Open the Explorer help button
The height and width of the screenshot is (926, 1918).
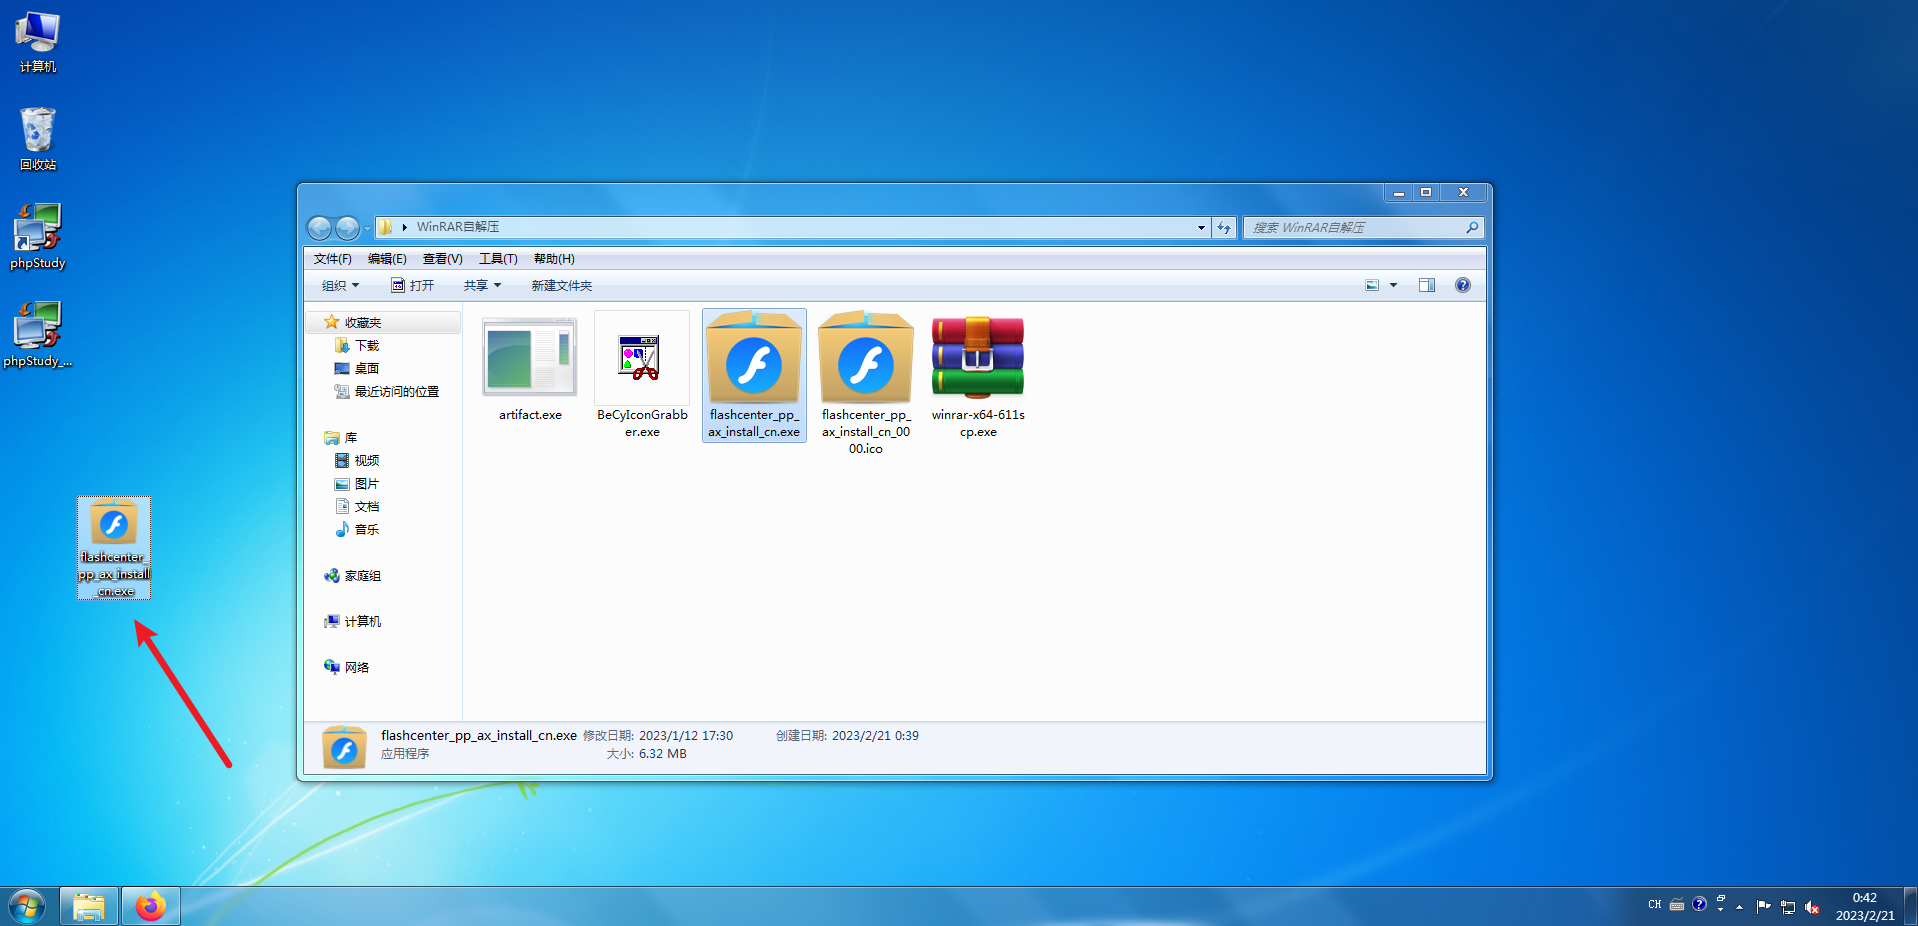pyautogui.click(x=1463, y=286)
